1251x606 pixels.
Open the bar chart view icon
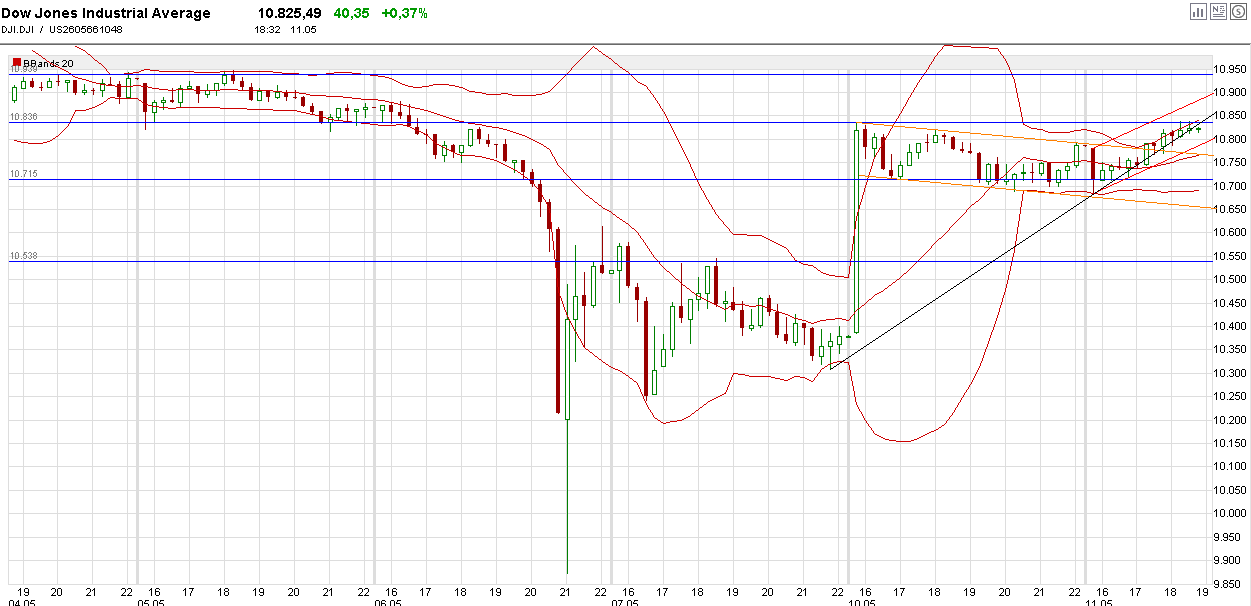coord(1197,11)
